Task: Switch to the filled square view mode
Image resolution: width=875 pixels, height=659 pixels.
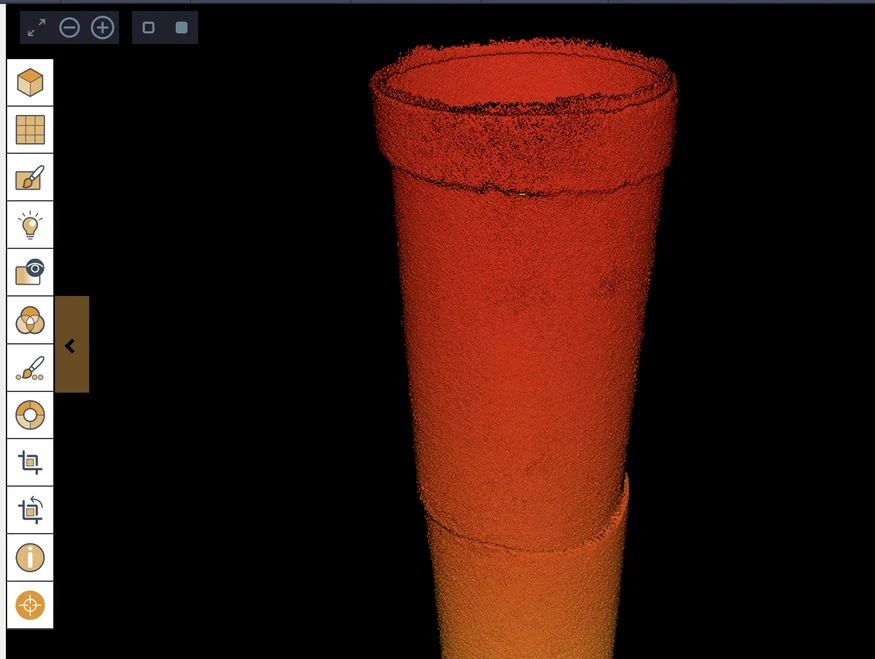Action: (181, 27)
